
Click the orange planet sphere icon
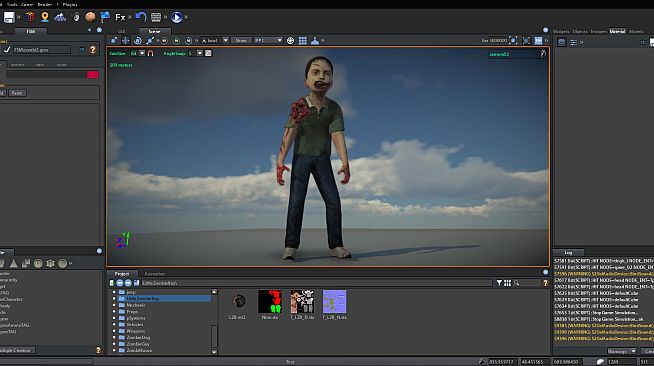tap(90, 17)
